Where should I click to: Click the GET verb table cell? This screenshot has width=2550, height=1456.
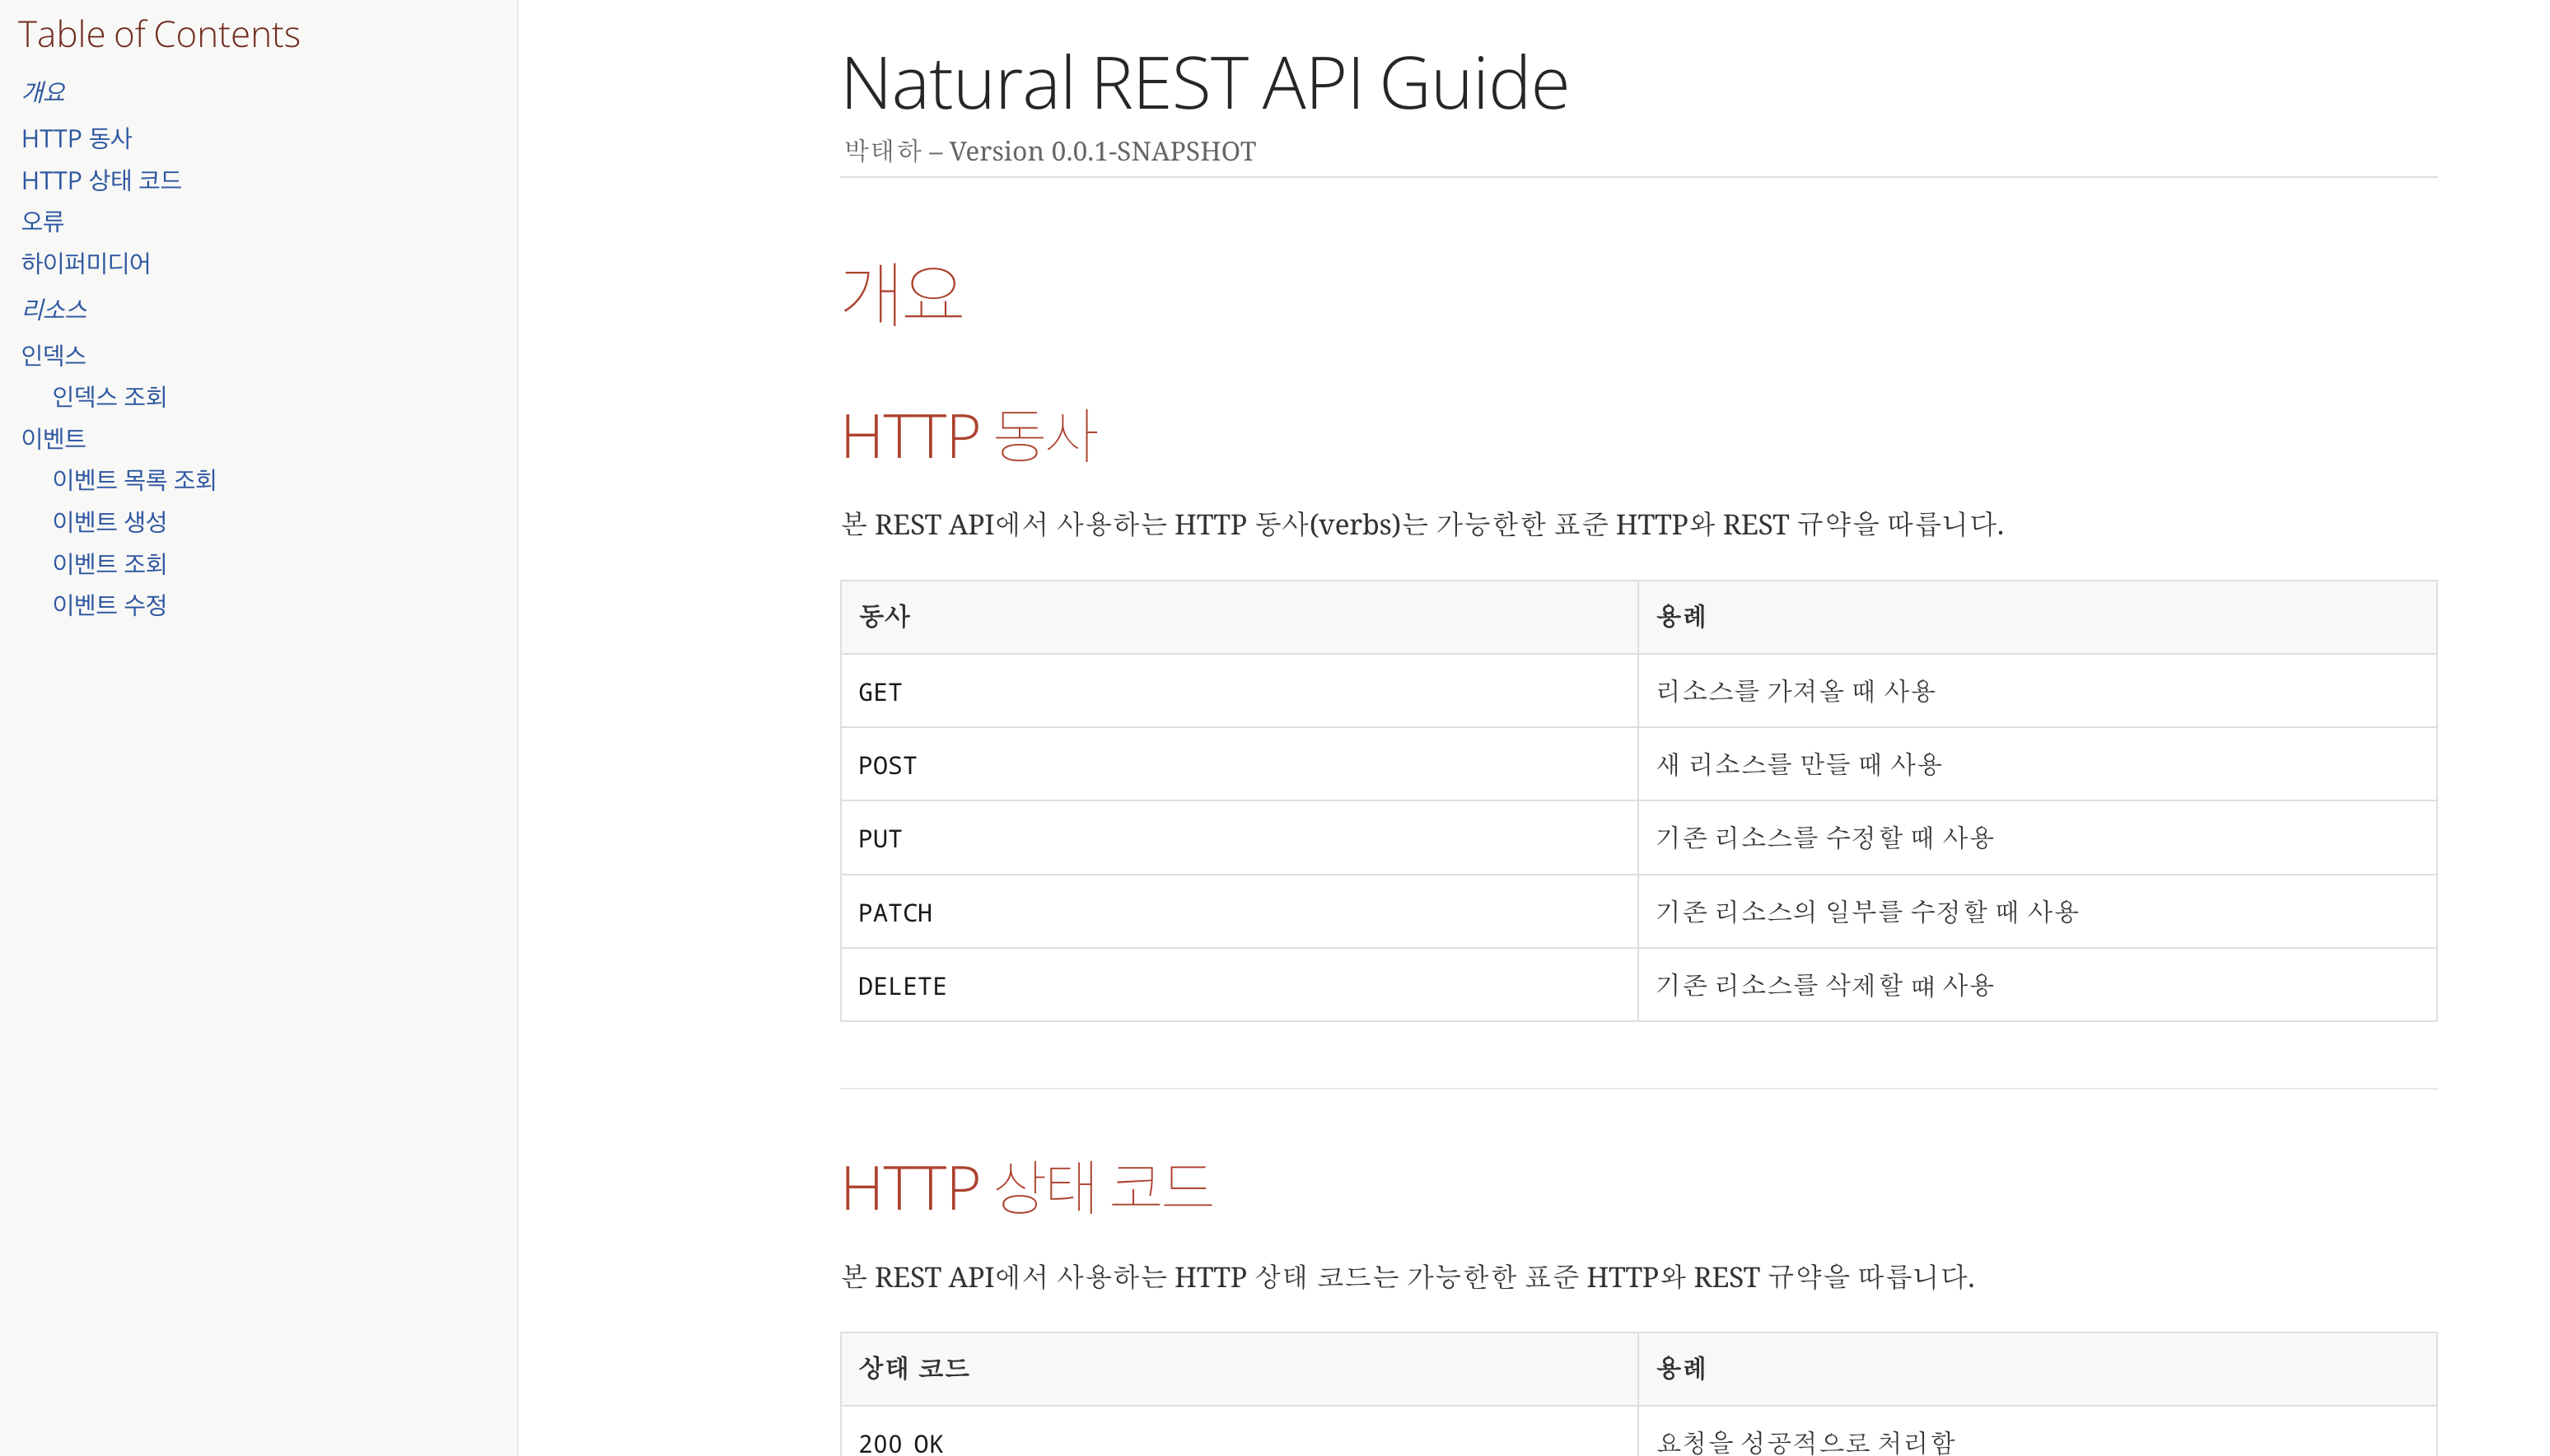(x=880, y=692)
